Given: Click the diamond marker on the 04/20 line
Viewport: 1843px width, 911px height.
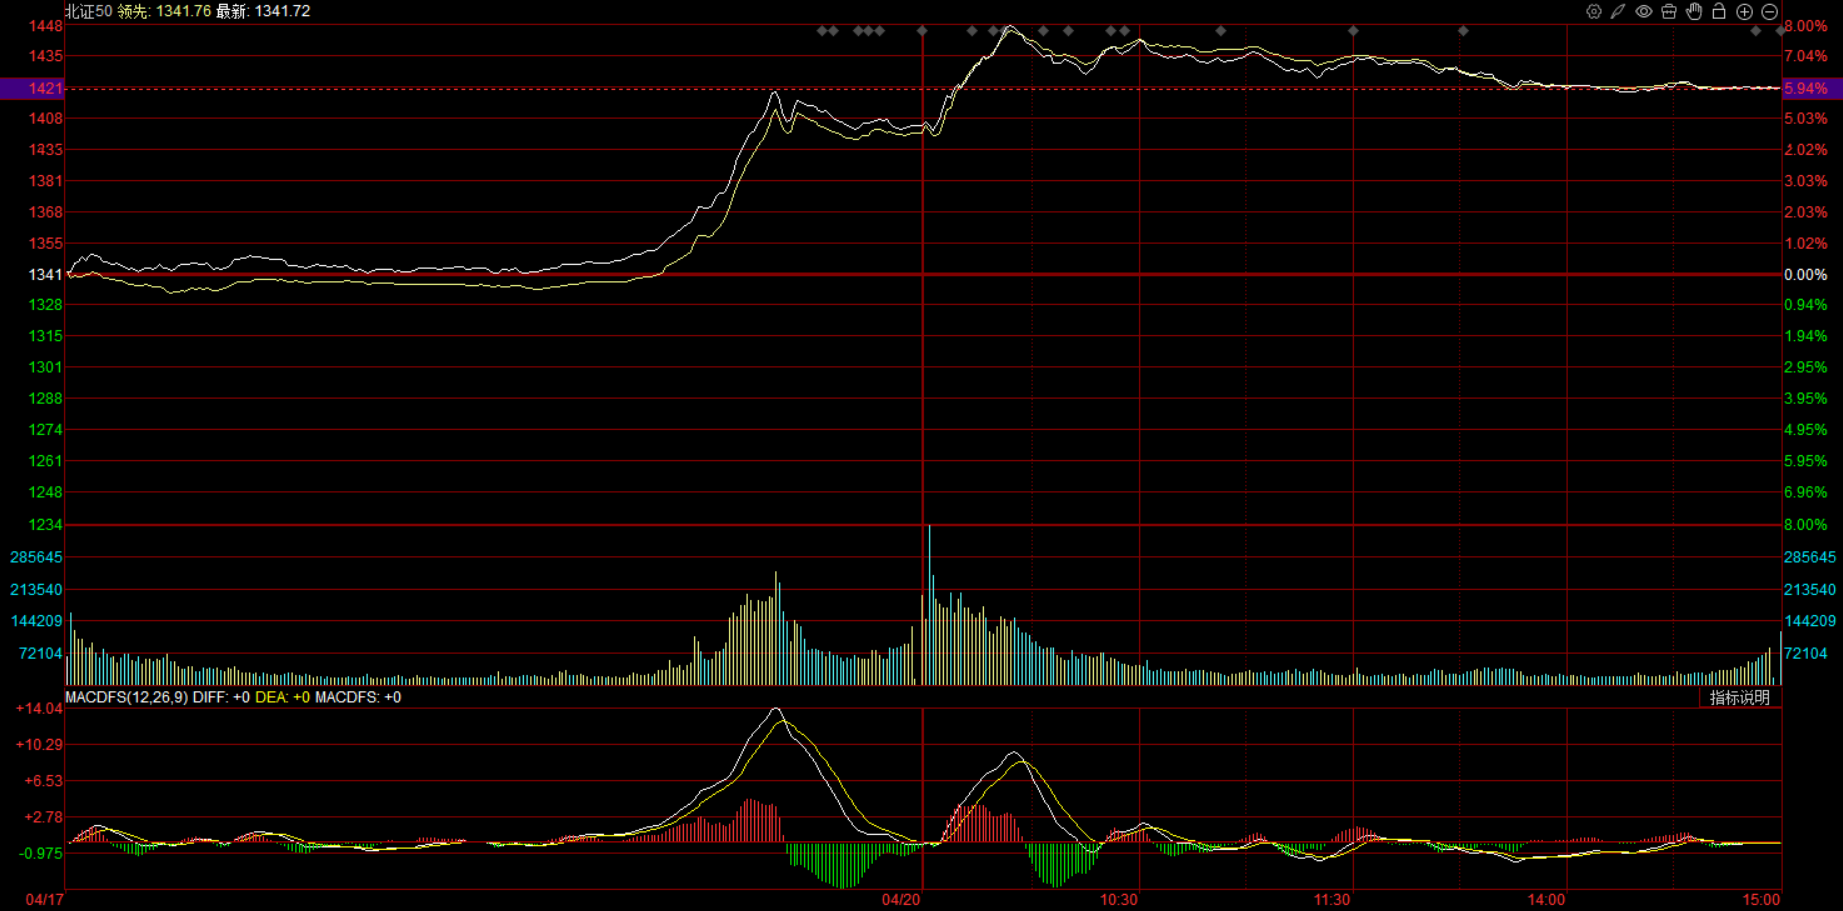Looking at the screenshot, I should coord(922,31).
